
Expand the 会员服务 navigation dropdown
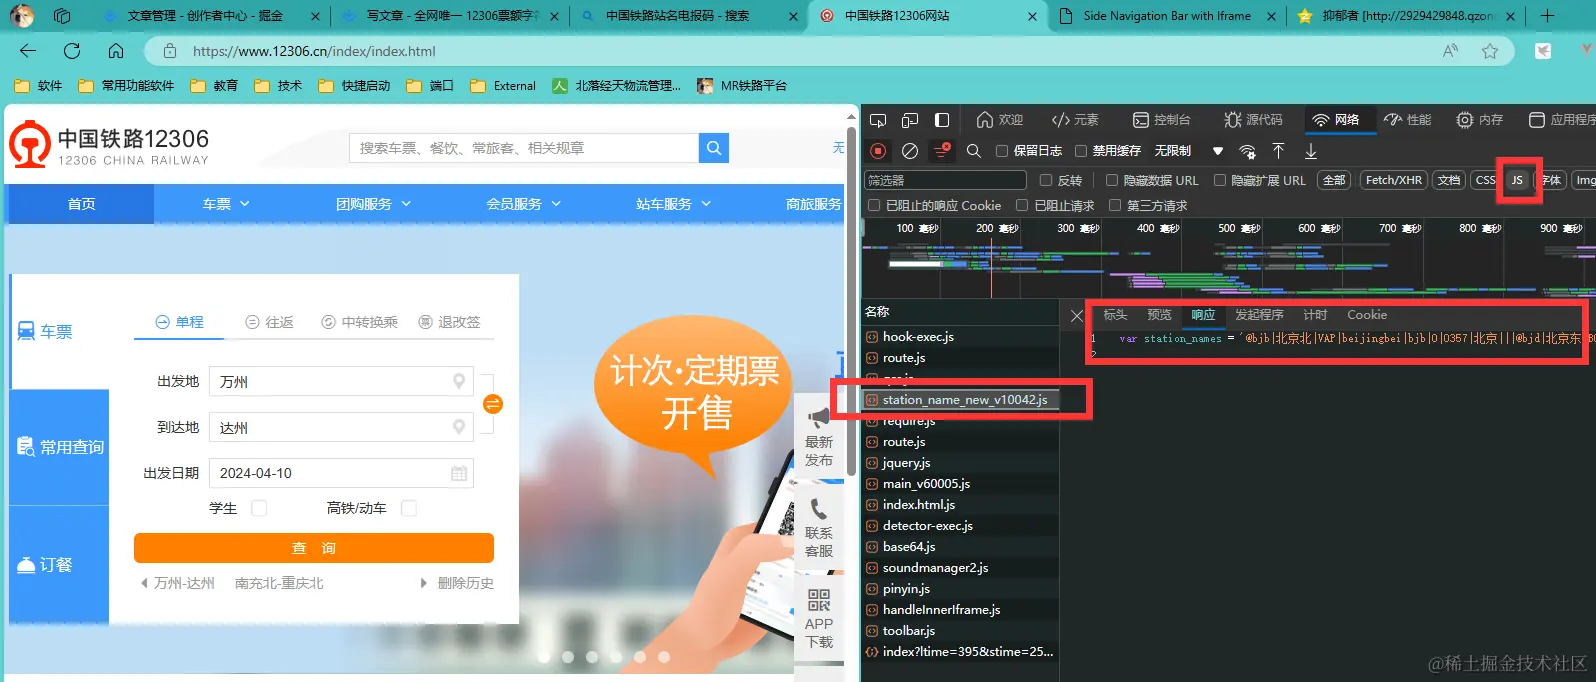[523, 204]
